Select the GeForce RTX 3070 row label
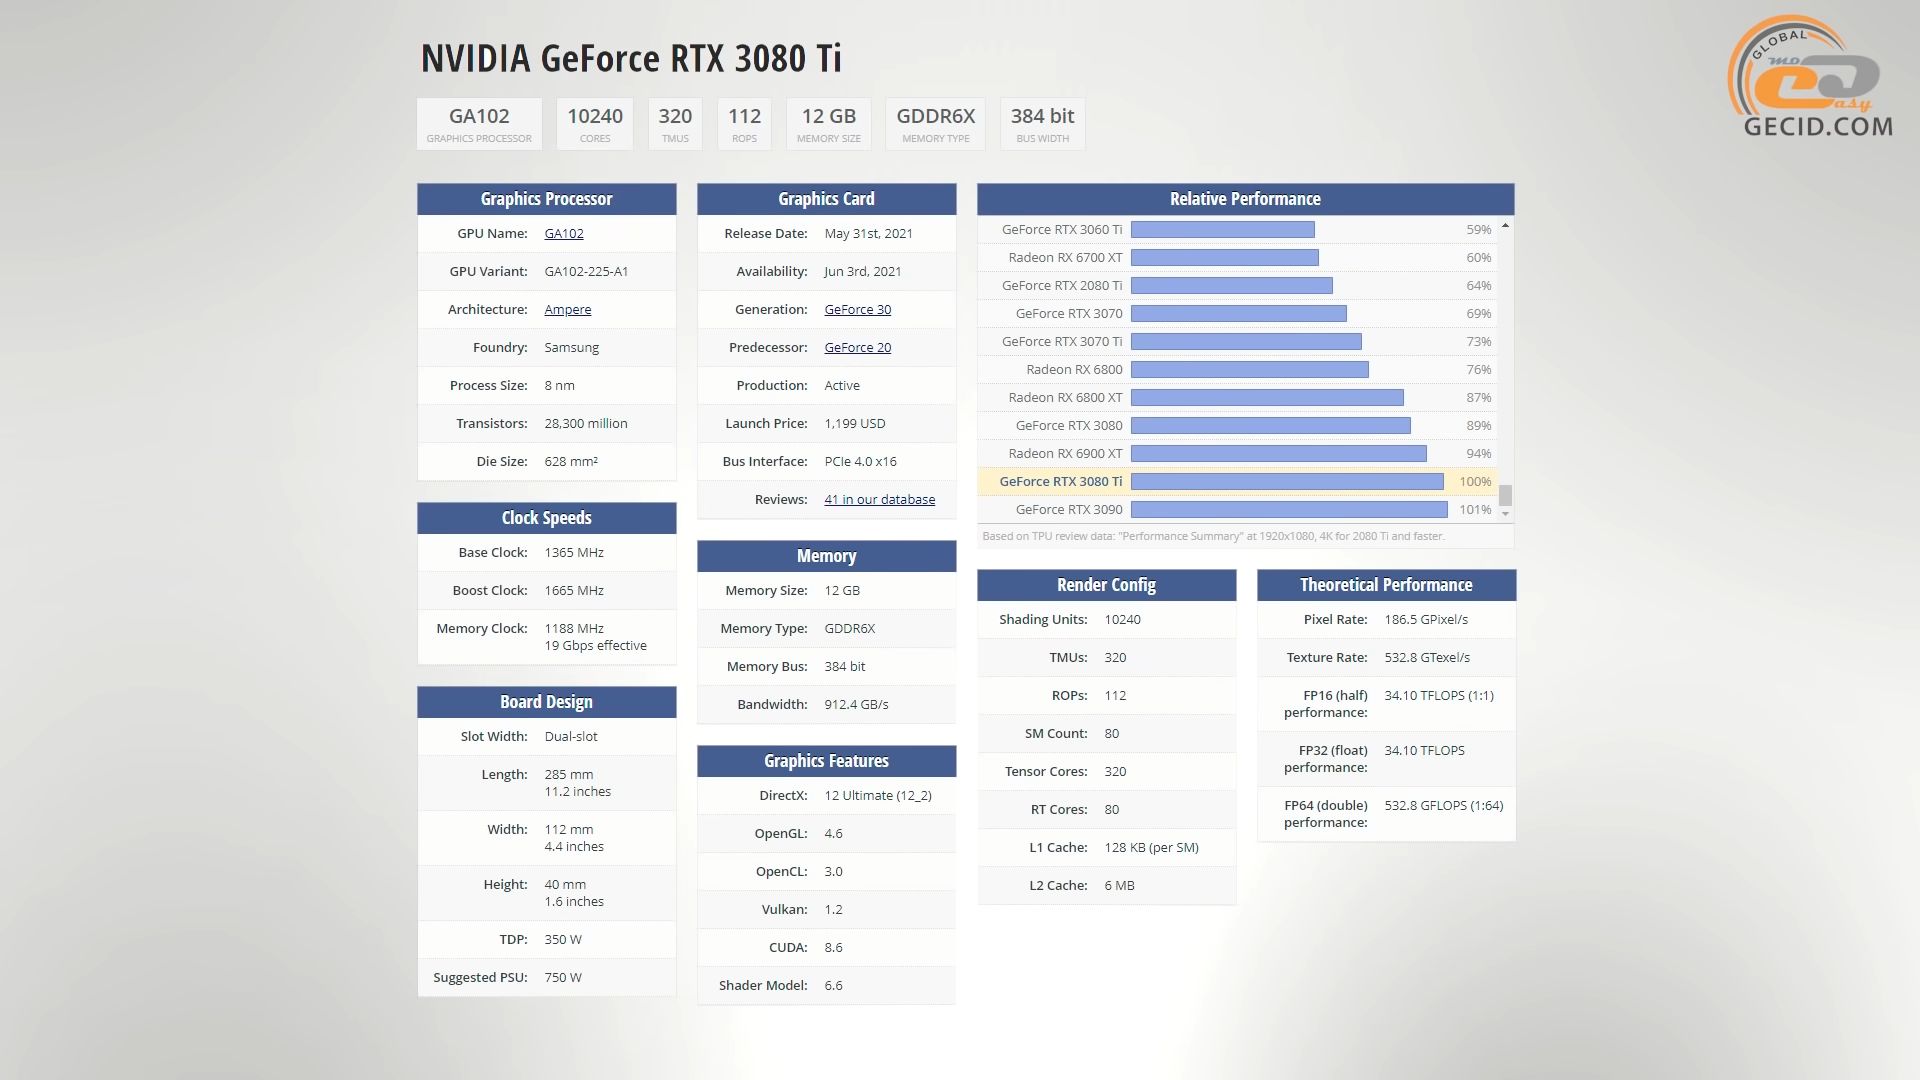Screen dimensions: 1920x1080 (x=1069, y=313)
